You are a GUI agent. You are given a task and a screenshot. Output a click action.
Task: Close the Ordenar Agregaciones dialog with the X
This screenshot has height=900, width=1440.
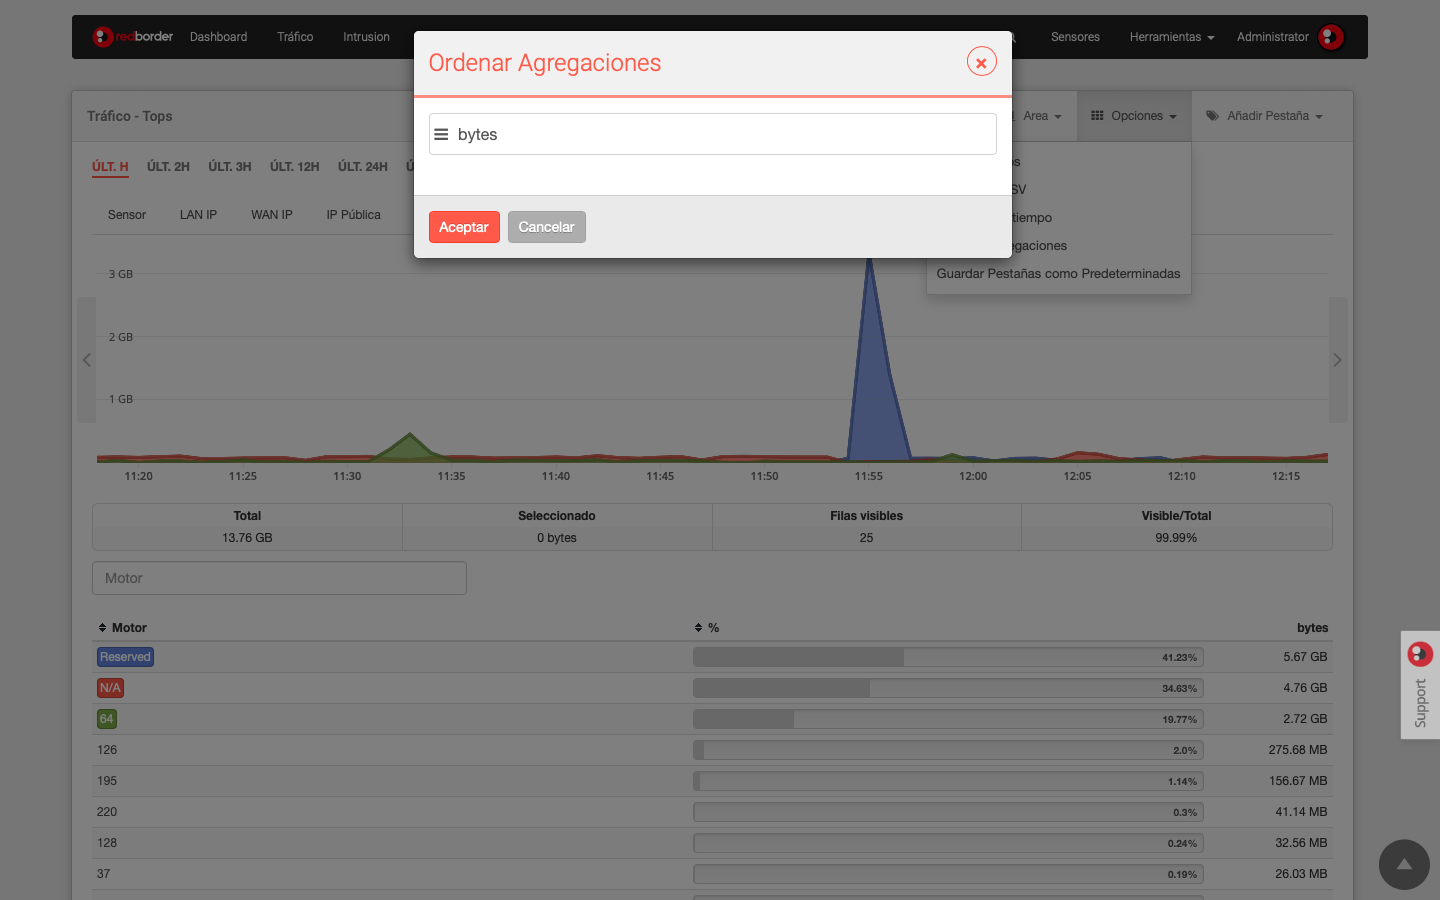981,62
